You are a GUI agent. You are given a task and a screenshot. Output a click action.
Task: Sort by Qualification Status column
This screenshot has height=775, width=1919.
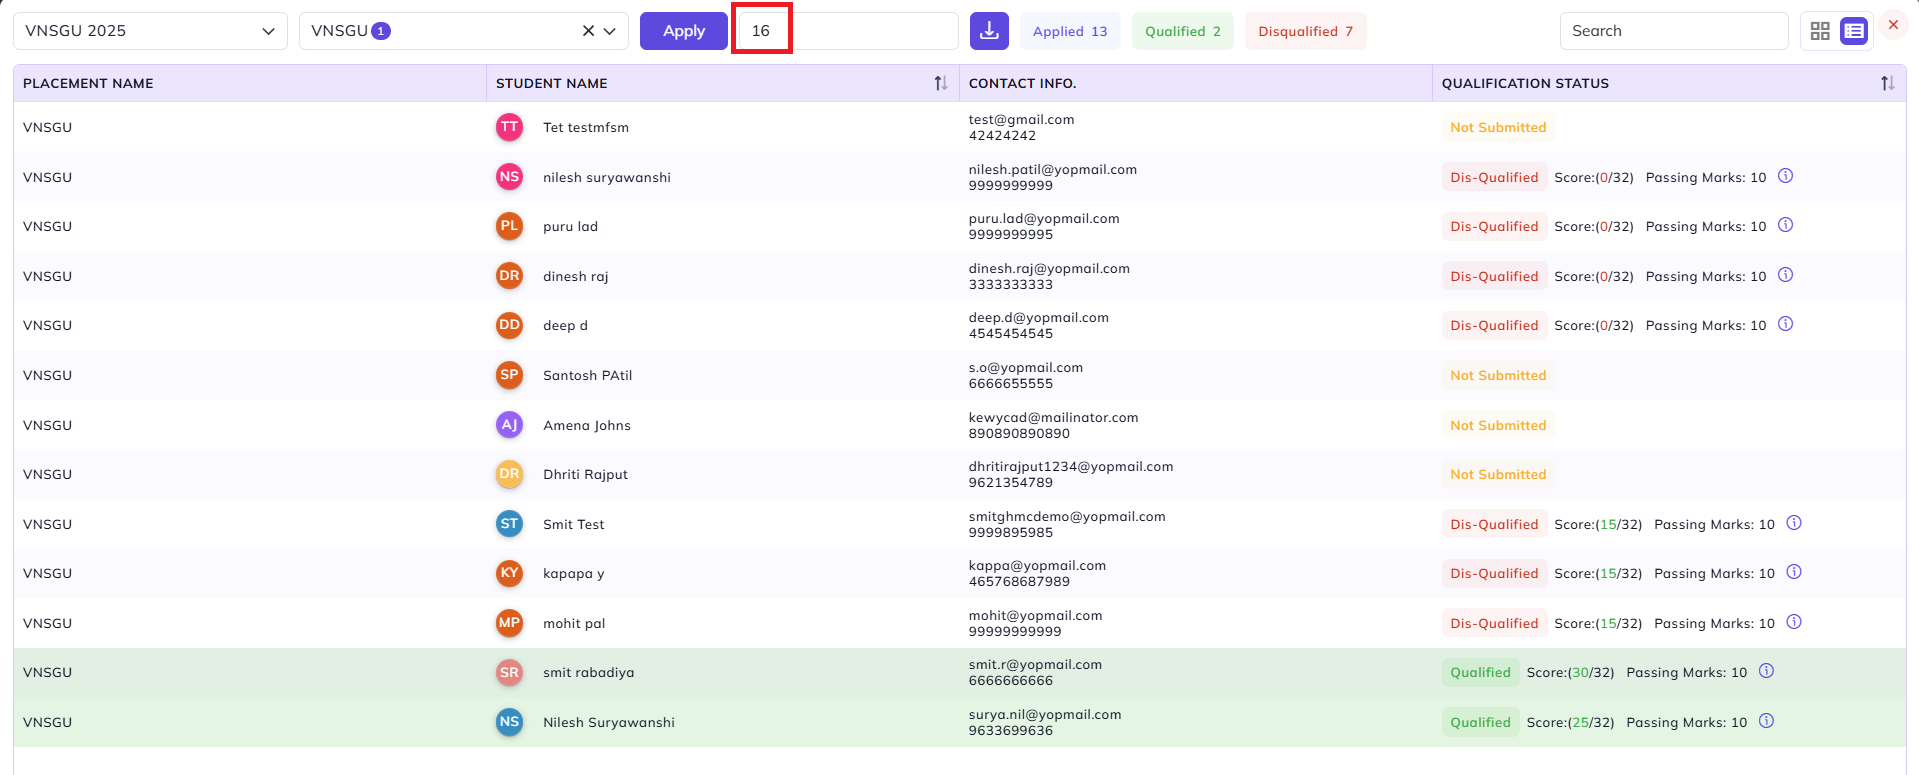click(1887, 83)
